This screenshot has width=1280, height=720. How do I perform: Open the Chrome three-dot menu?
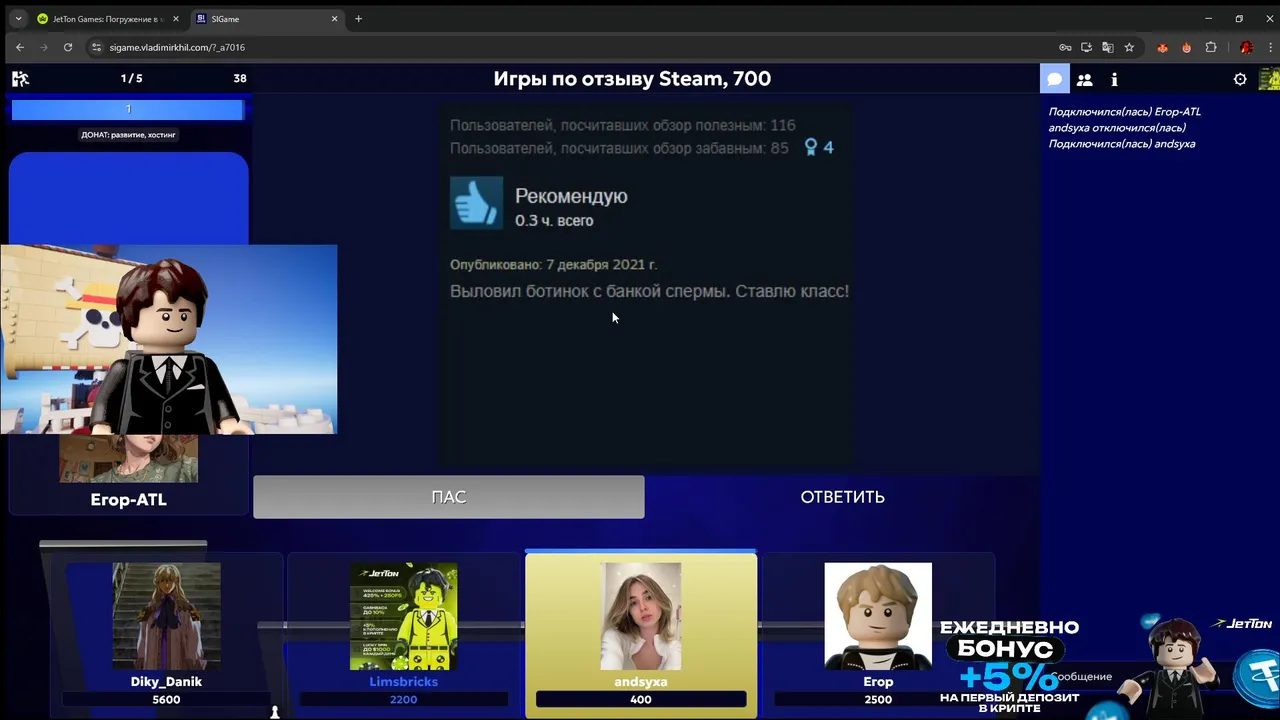tap(1268, 47)
